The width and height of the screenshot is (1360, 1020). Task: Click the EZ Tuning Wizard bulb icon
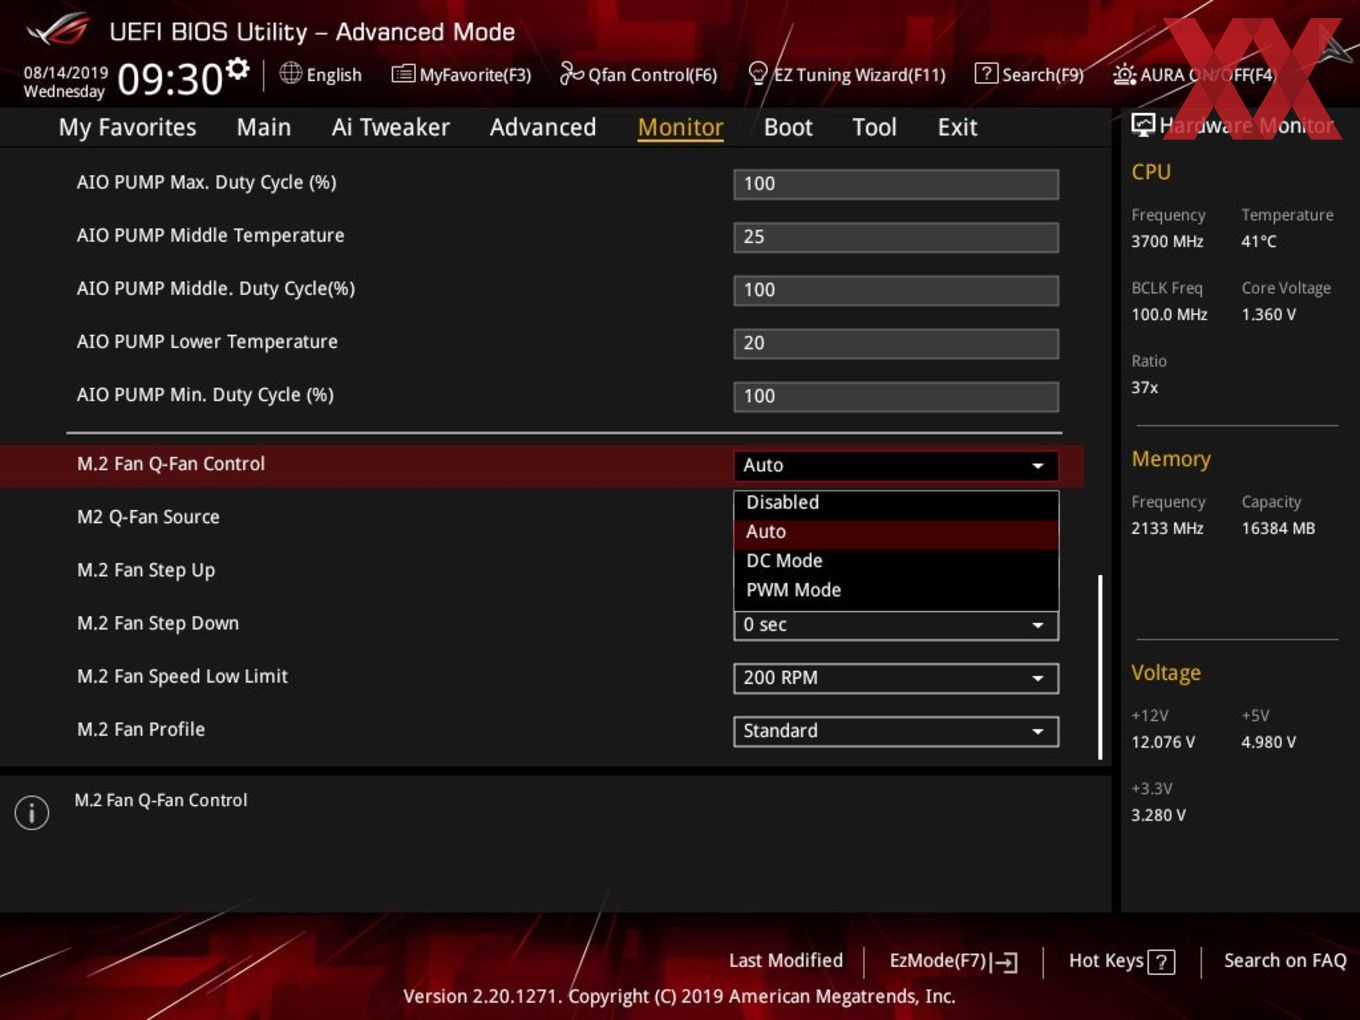click(x=758, y=73)
